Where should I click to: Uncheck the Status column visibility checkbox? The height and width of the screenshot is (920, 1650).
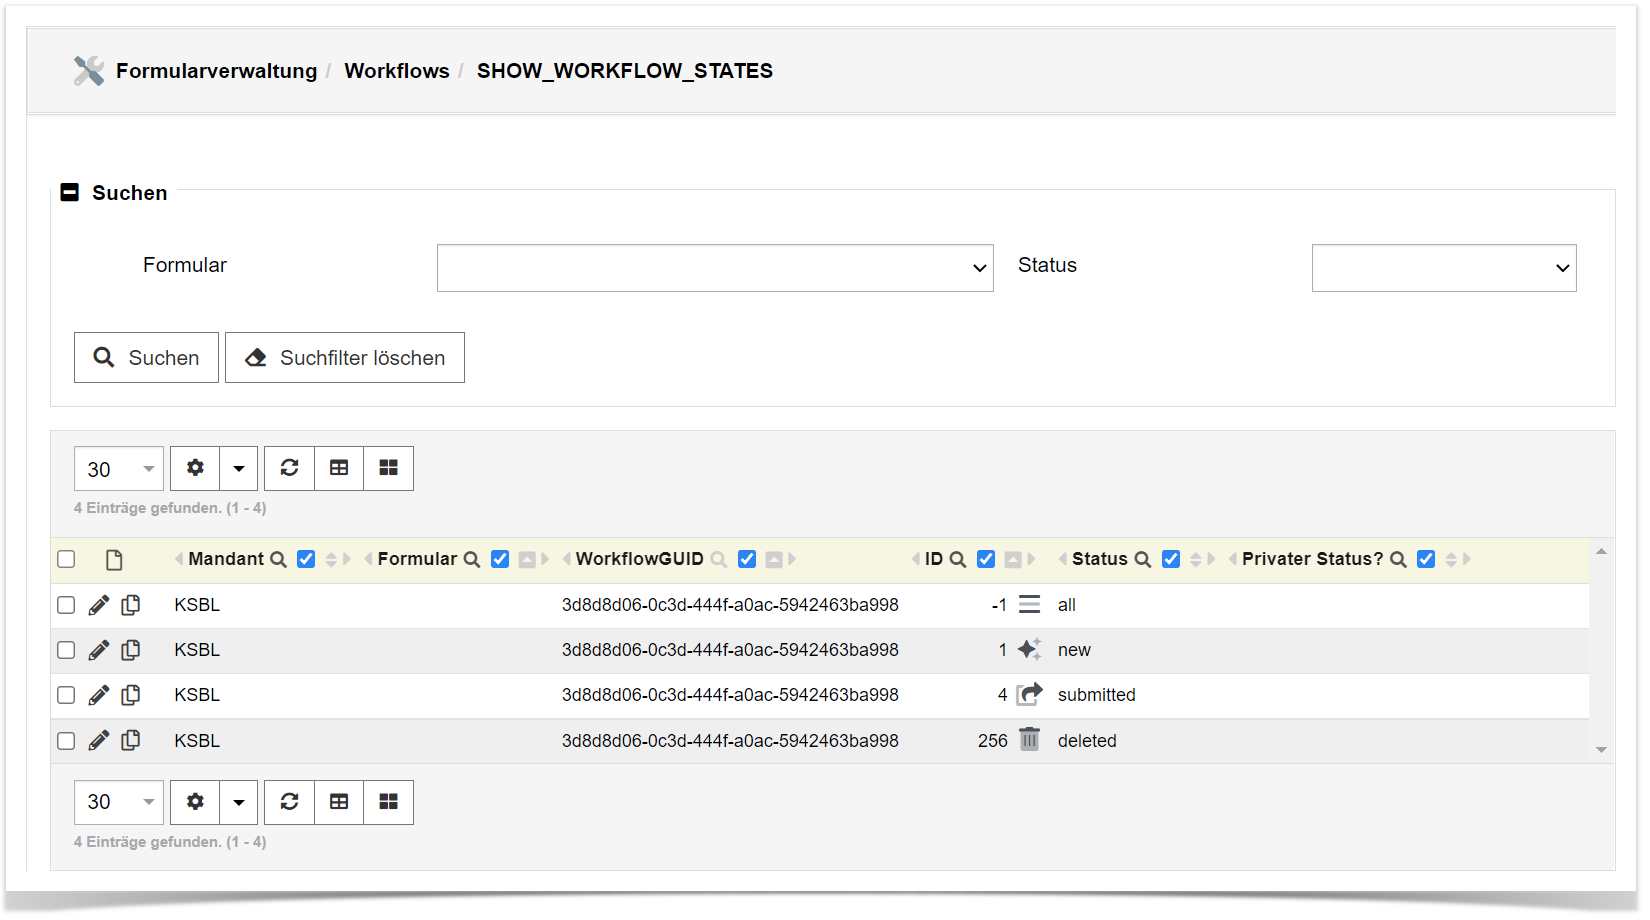tap(1171, 559)
